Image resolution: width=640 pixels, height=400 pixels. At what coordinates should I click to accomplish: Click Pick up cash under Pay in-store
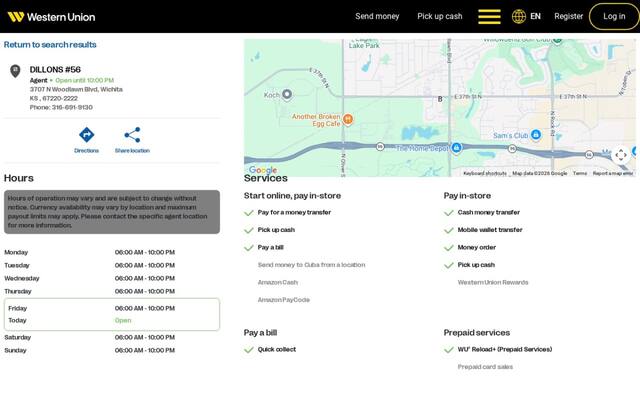(x=476, y=265)
